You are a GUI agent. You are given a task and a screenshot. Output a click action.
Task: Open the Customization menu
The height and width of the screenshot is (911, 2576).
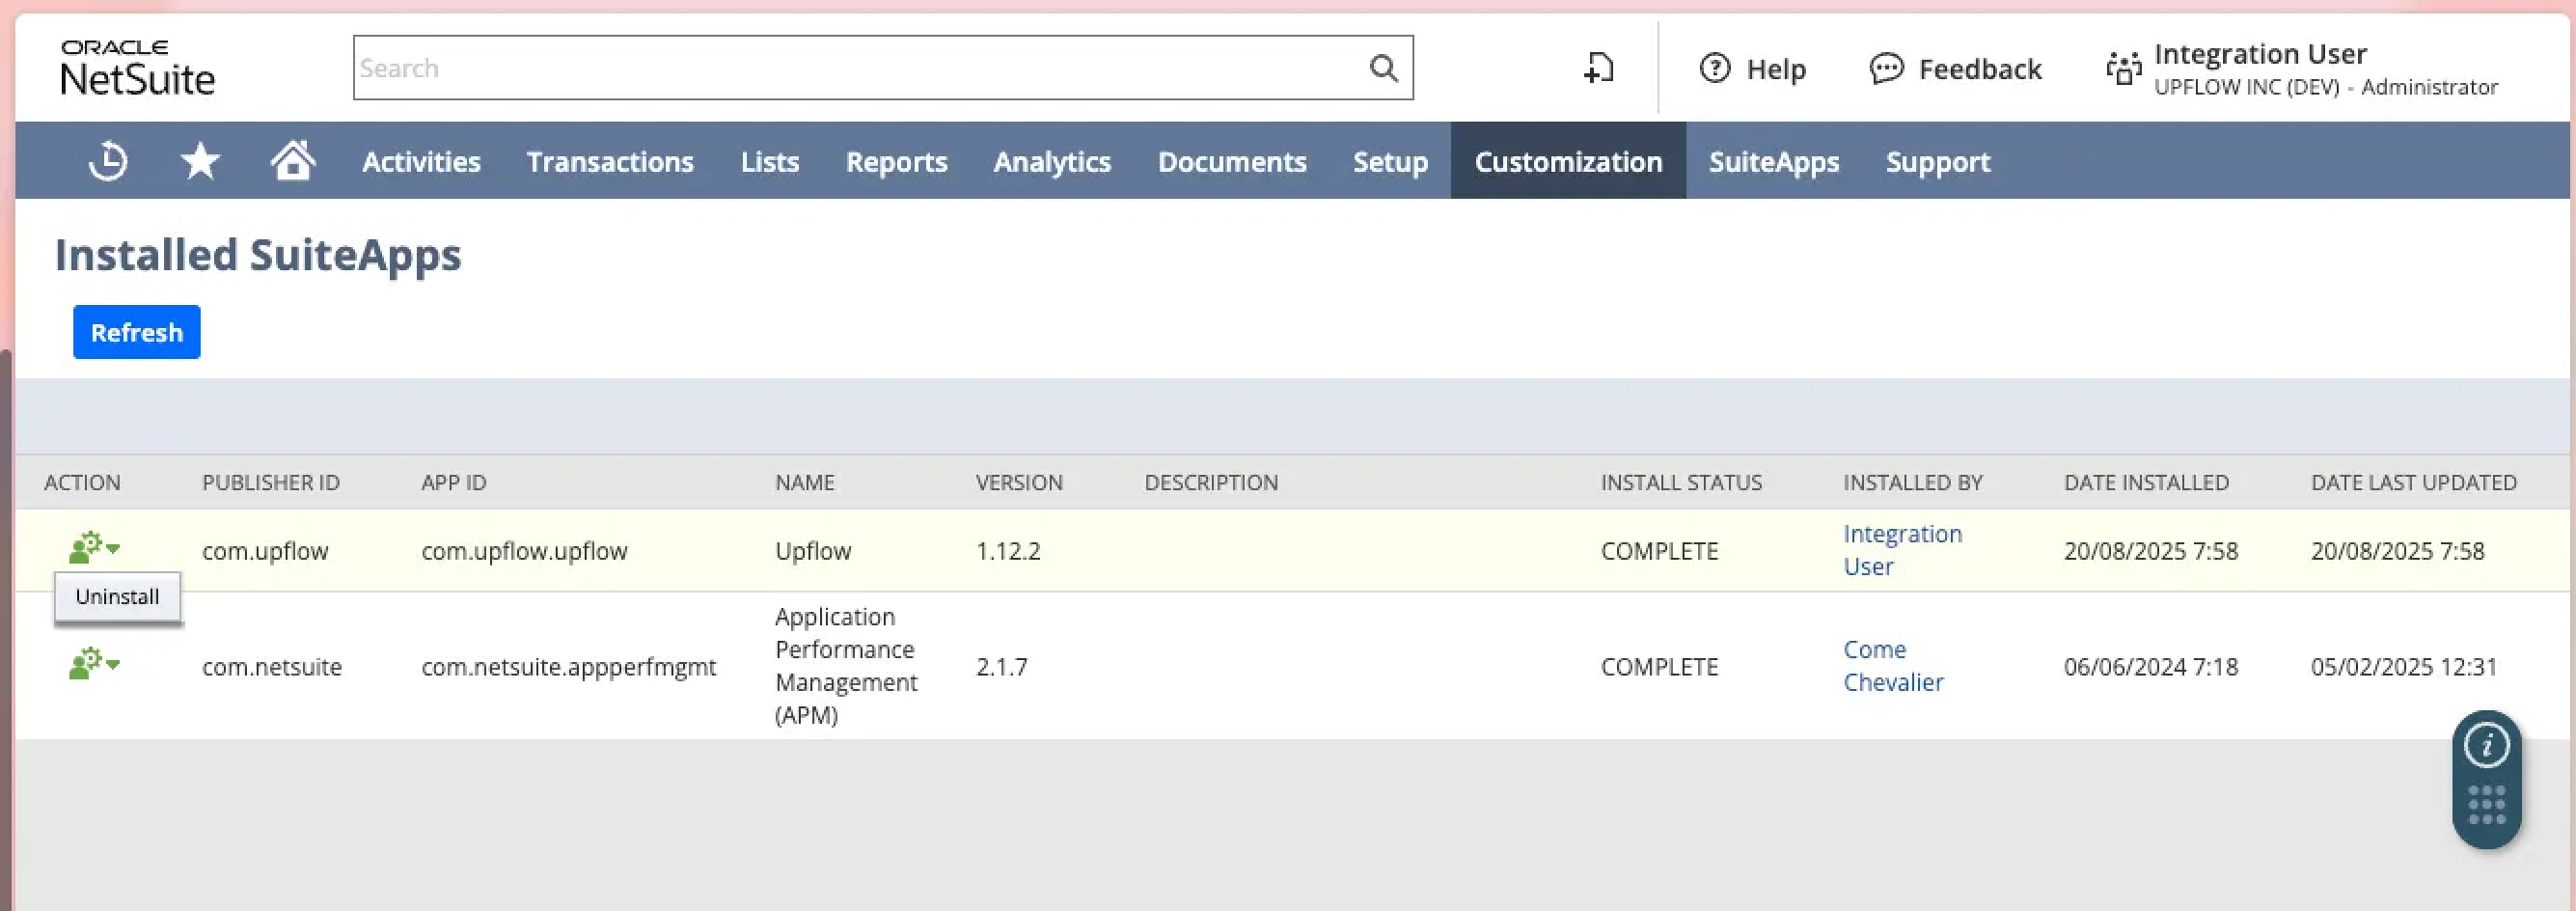coord(1567,161)
